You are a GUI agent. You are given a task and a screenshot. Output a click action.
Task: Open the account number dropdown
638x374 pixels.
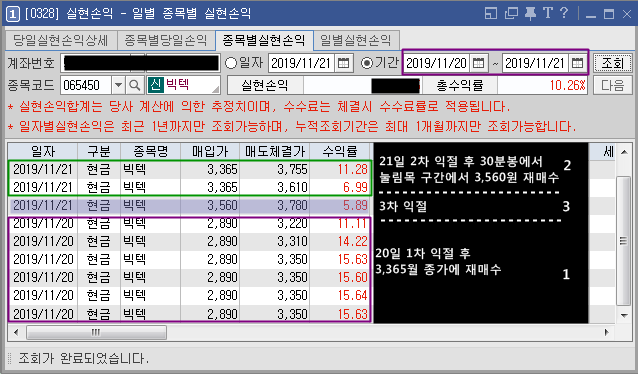pyautogui.click(x=138, y=63)
